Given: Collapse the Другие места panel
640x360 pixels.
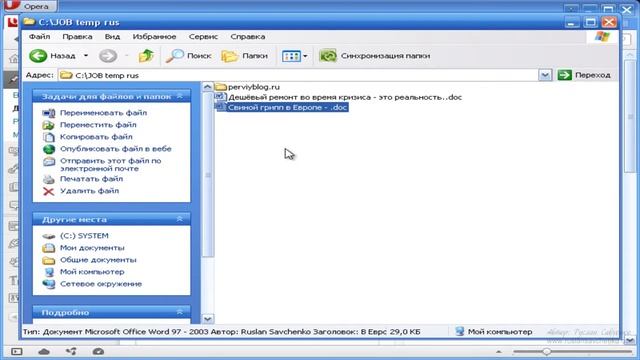Looking at the screenshot, I should [x=180, y=219].
